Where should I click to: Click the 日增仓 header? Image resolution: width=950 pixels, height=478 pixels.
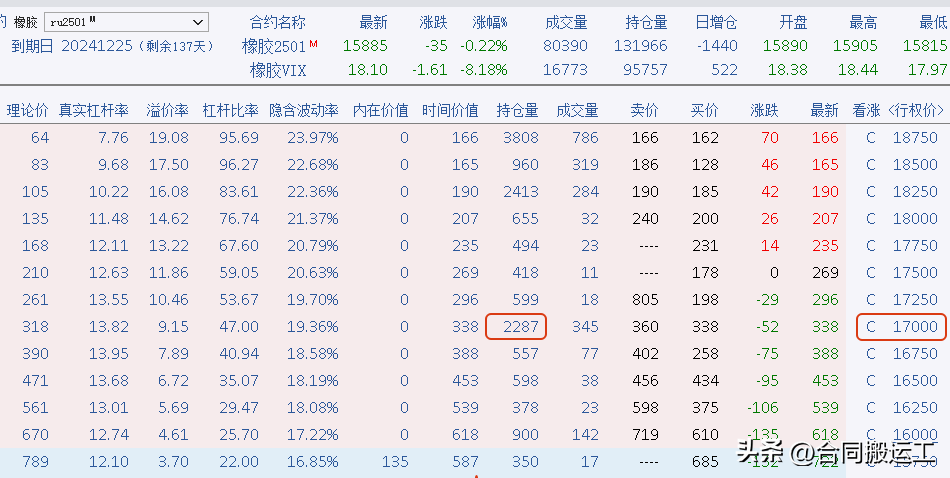click(x=716, y=22)
